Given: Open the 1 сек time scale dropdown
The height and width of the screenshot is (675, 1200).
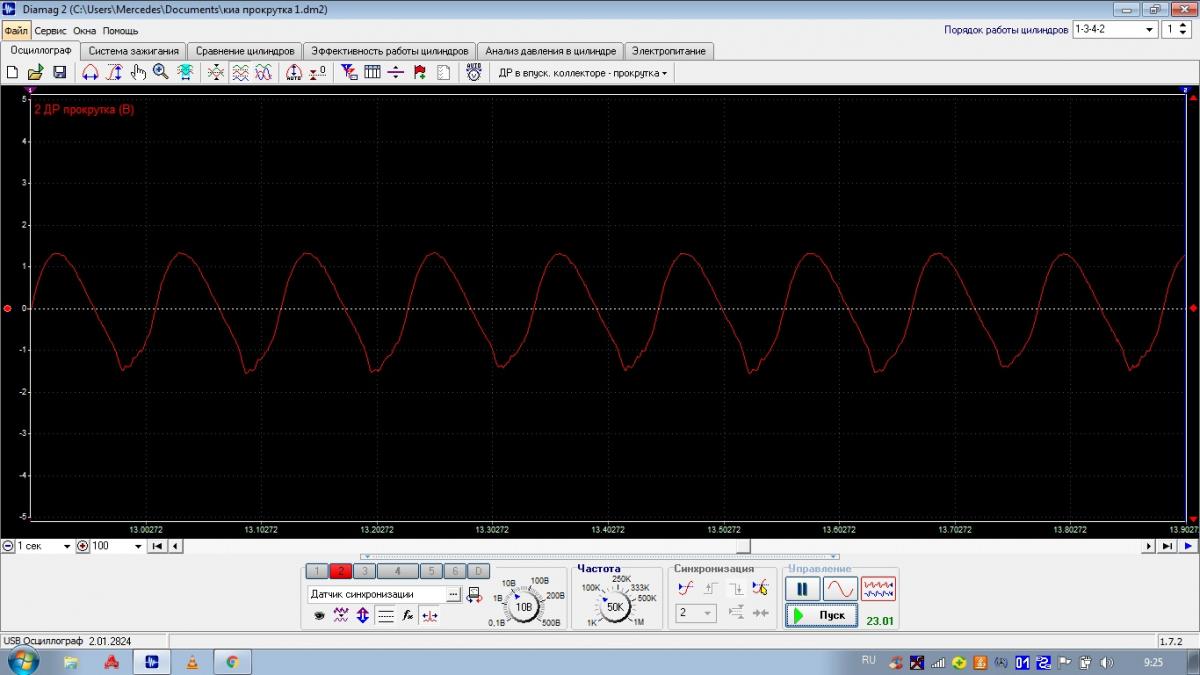Looking at the screenshot, I should [67, 546].
